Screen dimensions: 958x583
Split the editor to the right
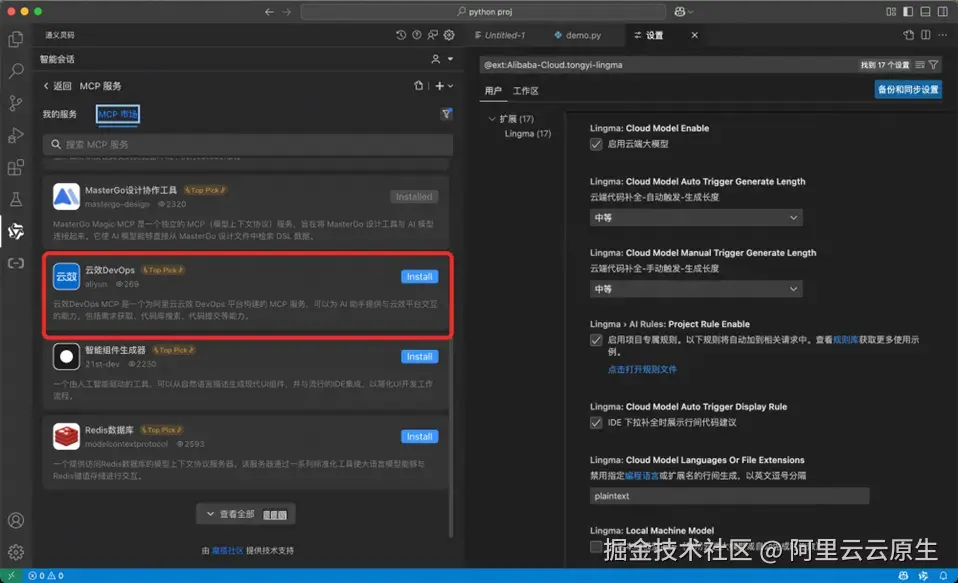(x=926, y=35)
